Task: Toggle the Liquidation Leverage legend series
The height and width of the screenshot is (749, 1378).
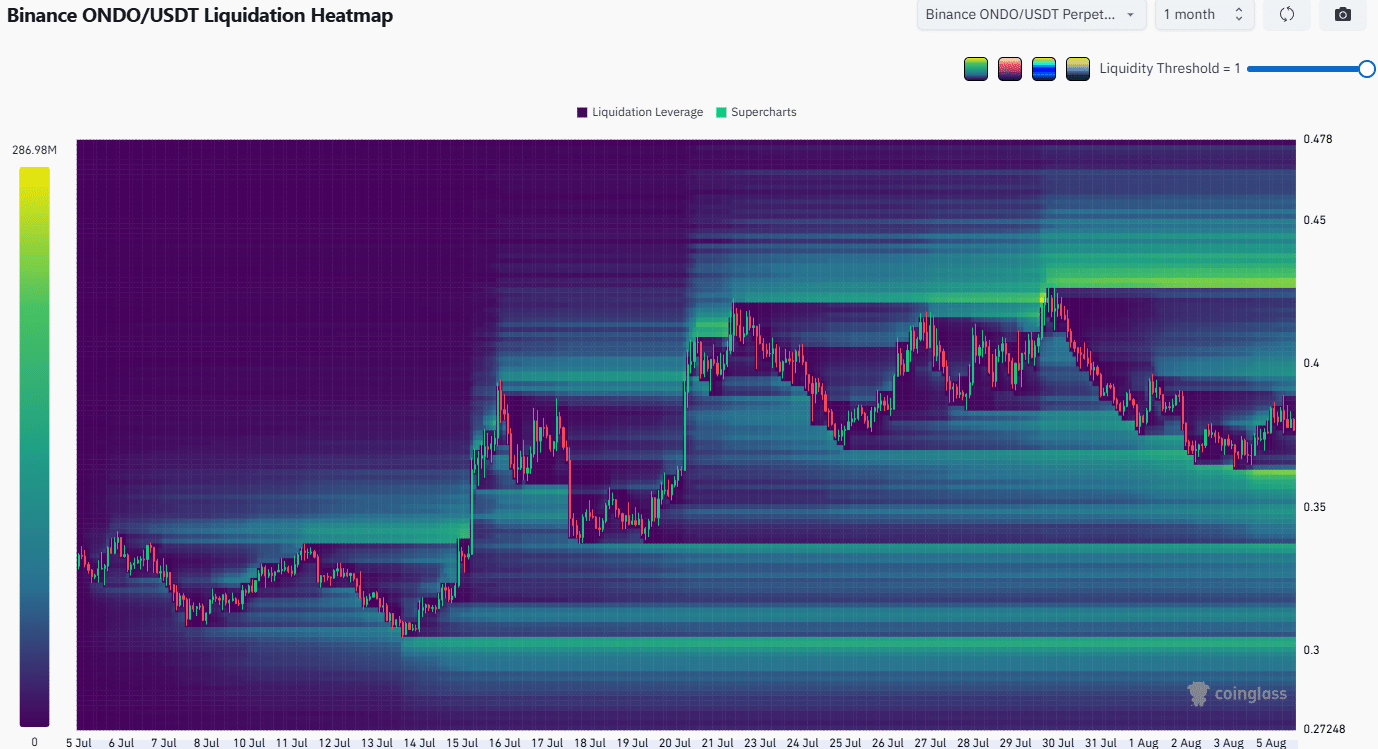Action: coord(640,112)
